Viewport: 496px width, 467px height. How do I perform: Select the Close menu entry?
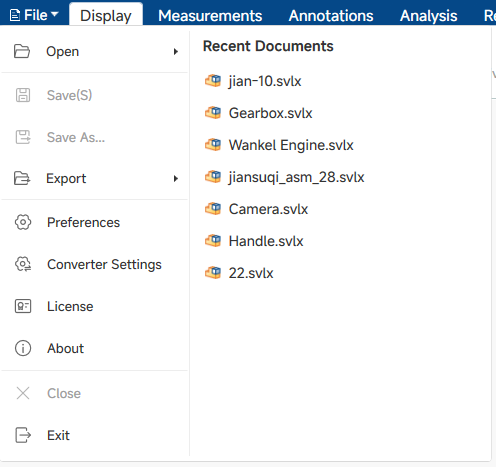95,393
